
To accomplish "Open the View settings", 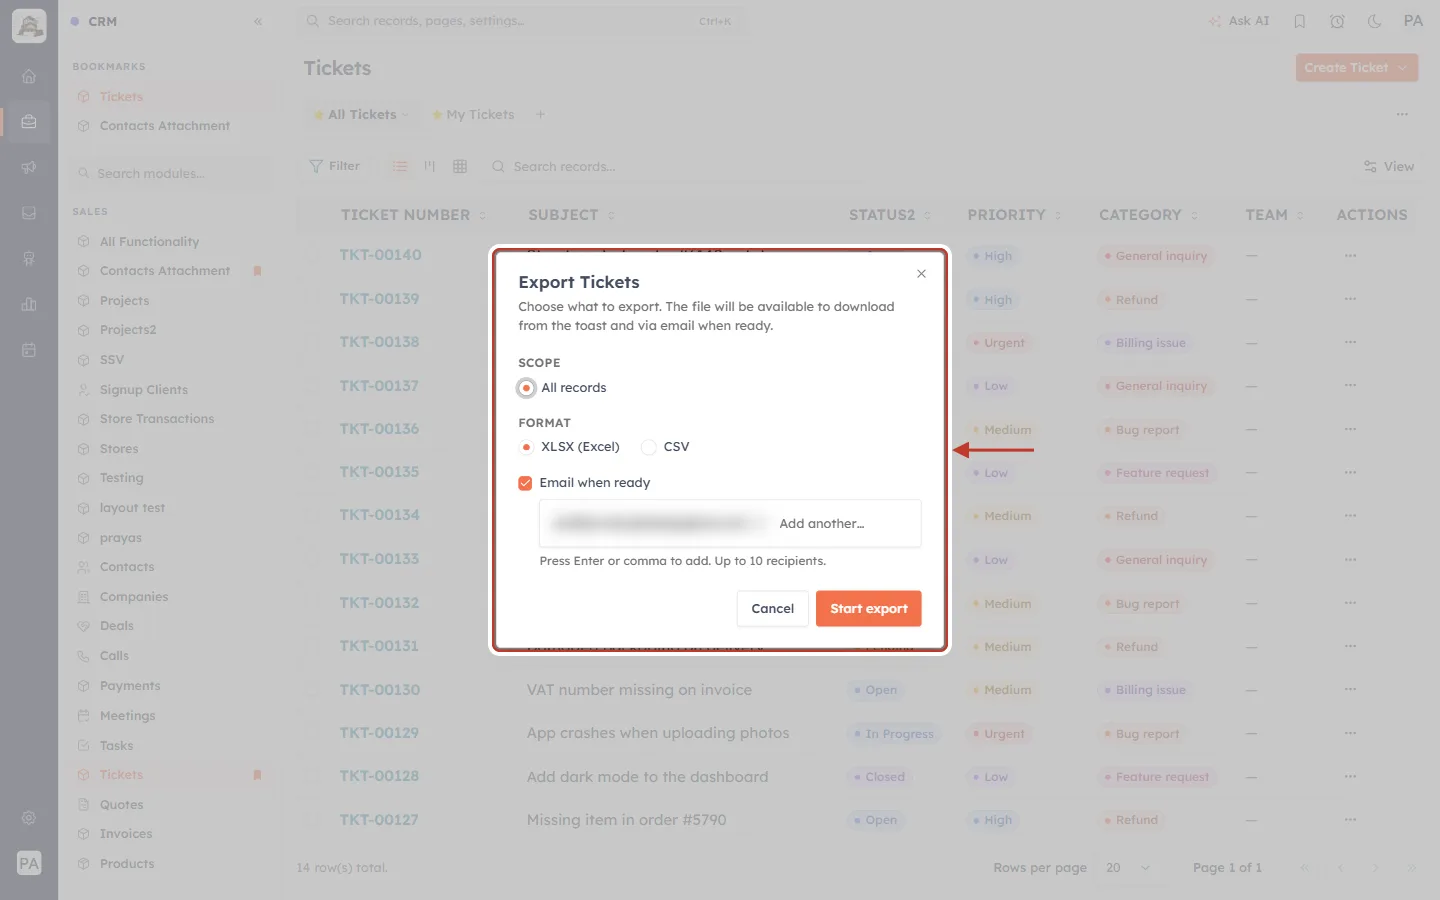I will coord(1389,167).
